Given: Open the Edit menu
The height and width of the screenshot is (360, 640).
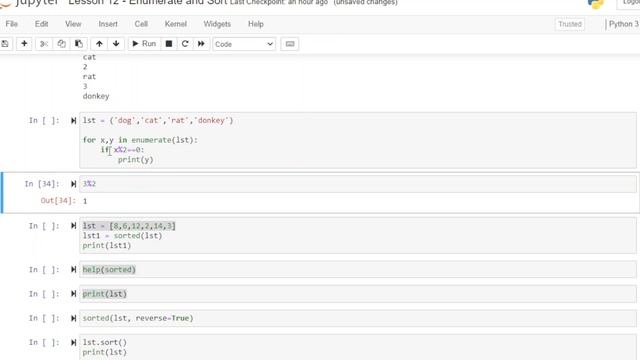Looking at the screenshot, I should pos(42,24).
